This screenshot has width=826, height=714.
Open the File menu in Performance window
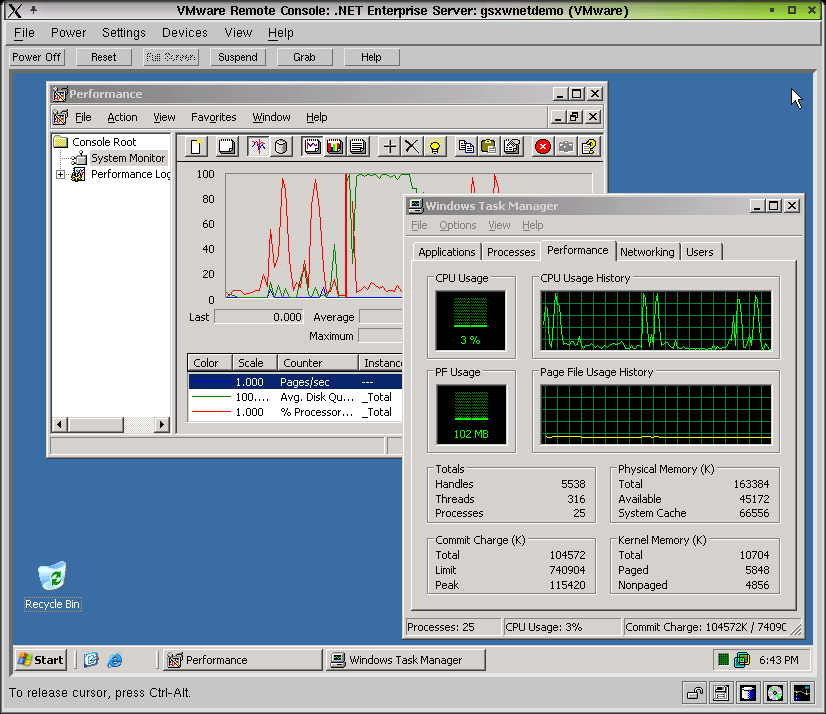tap(83, 117)
